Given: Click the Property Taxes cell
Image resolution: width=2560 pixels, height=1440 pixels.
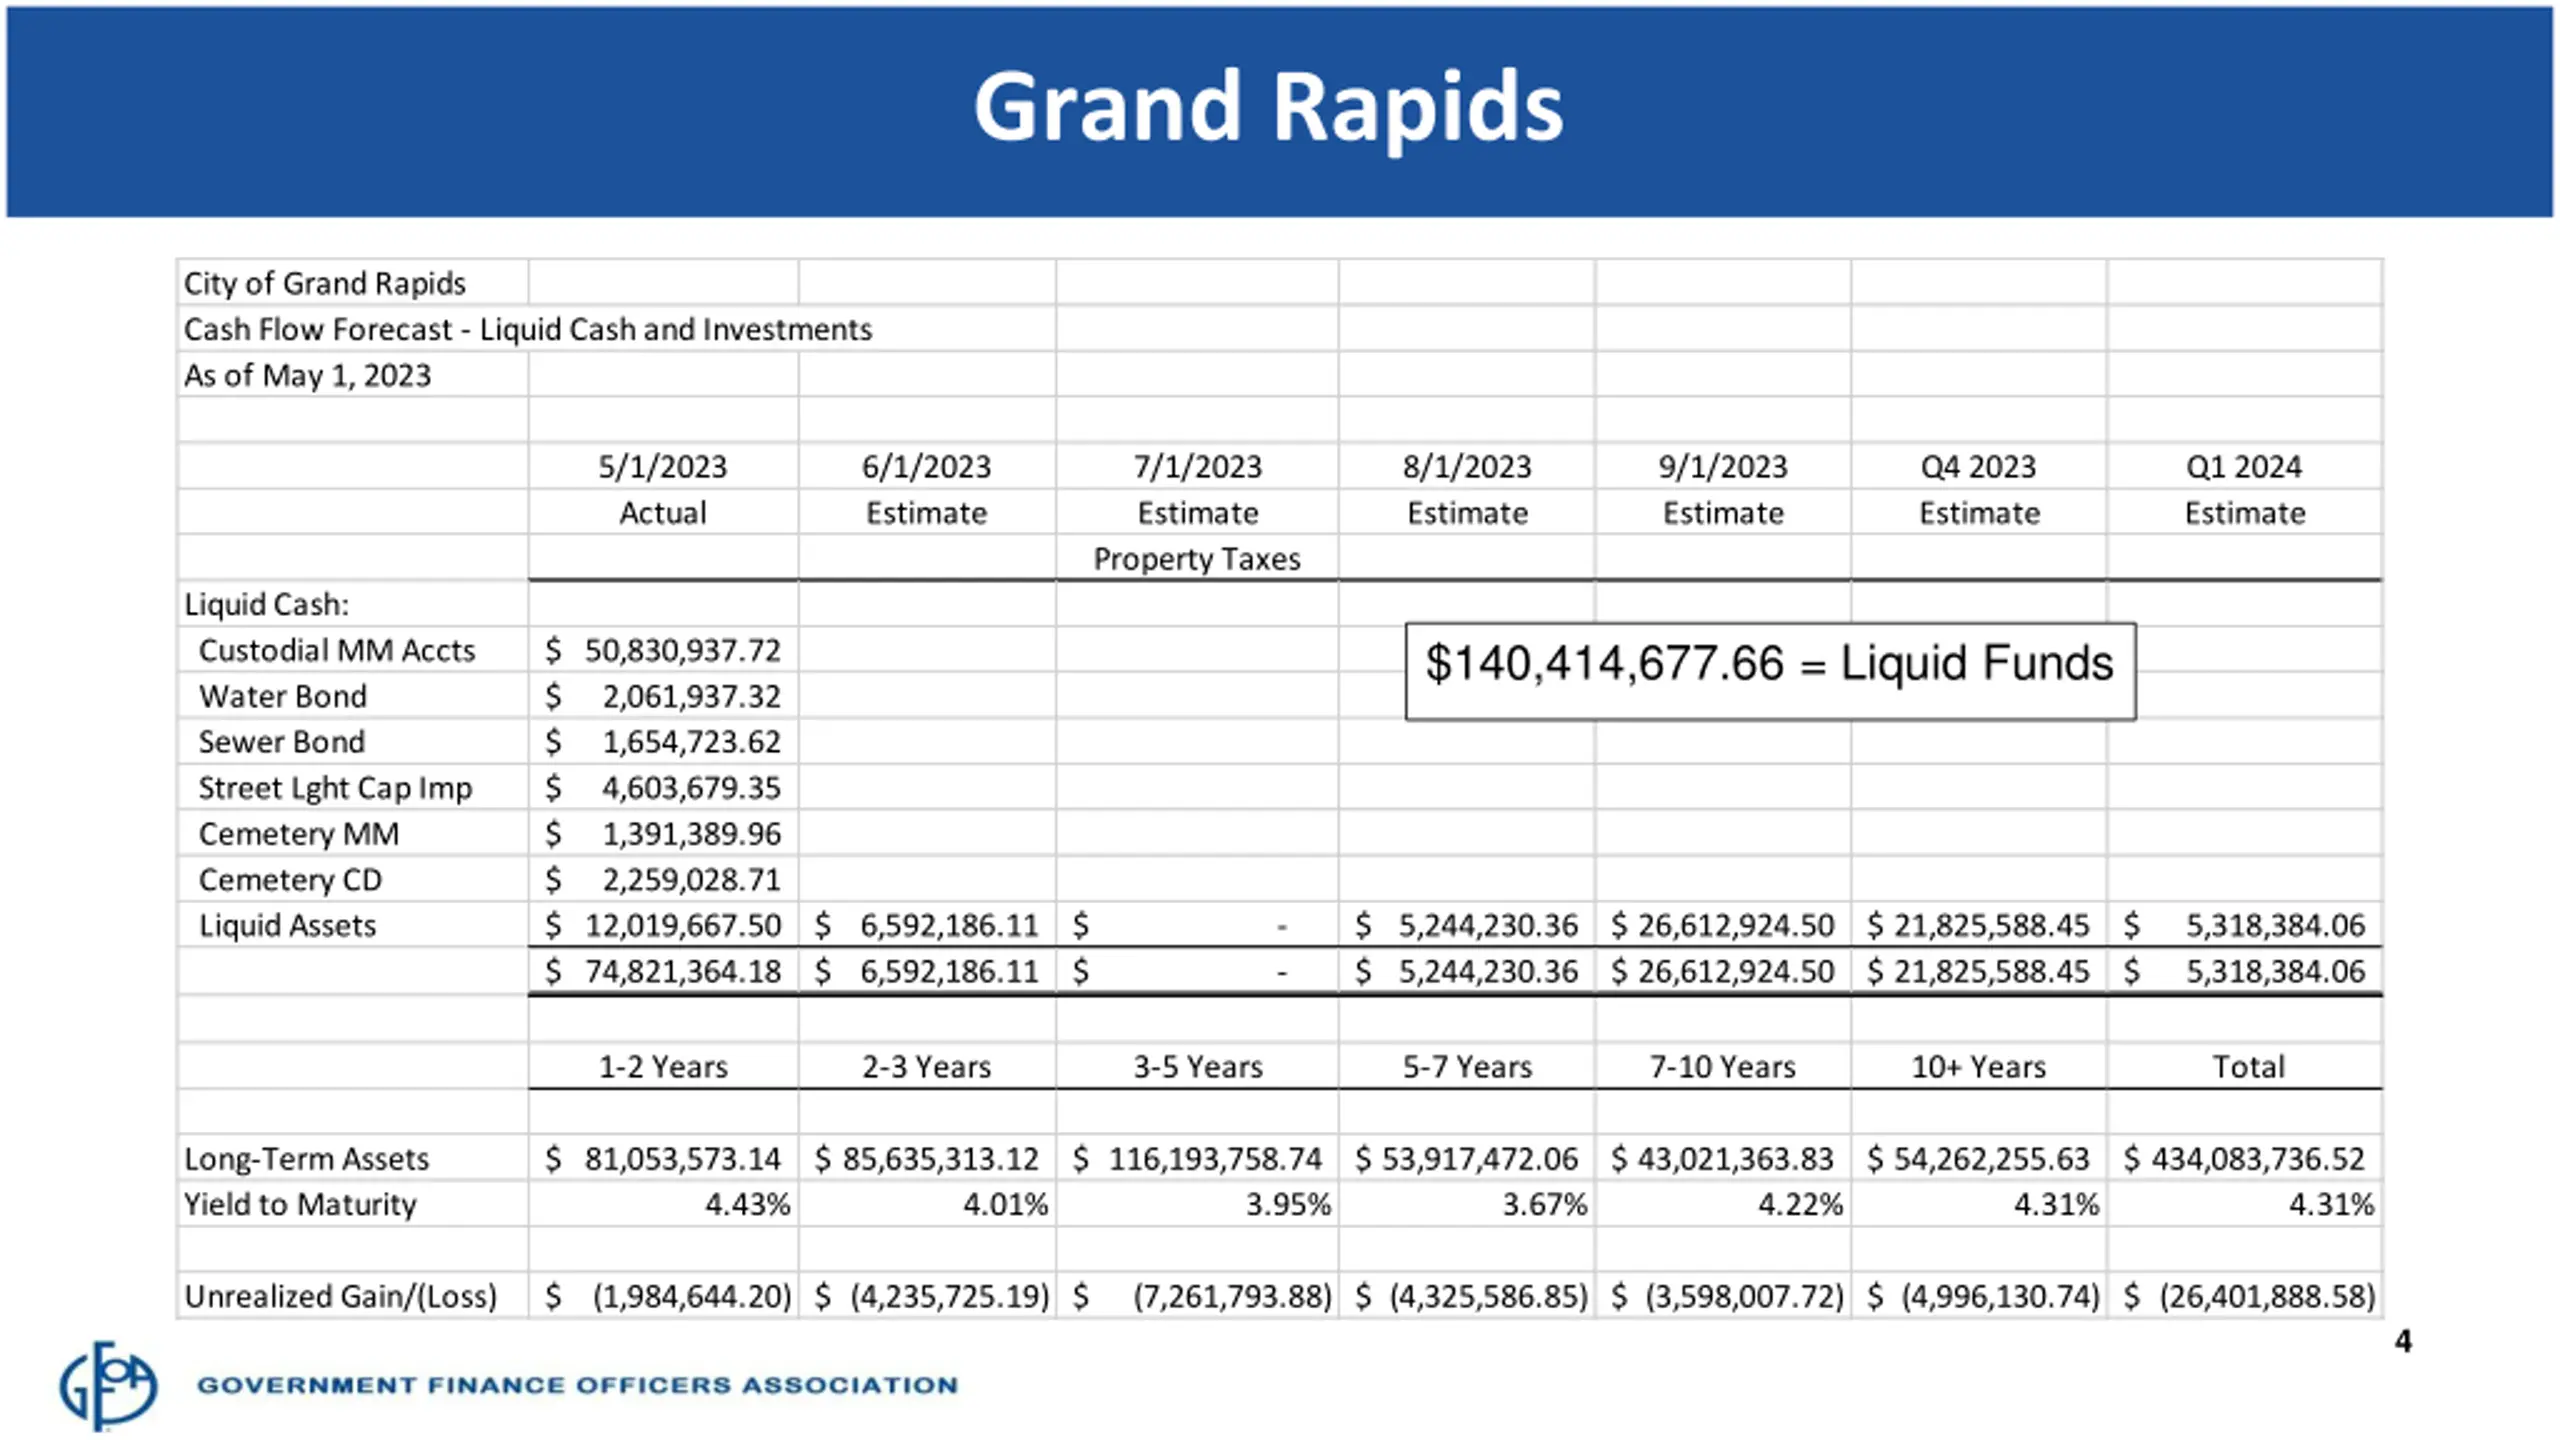Looking at the screenshot, I should point(1197,558).
